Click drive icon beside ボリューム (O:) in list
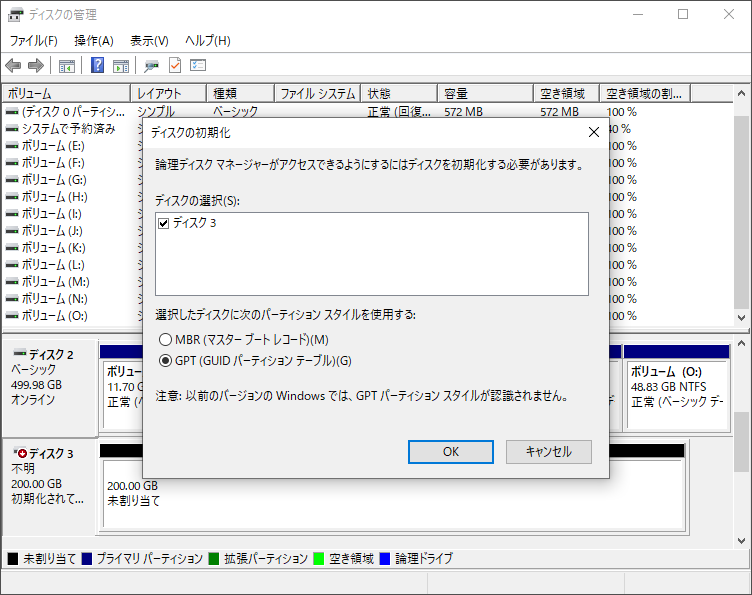752x595 pixels. tap(12, 316)
